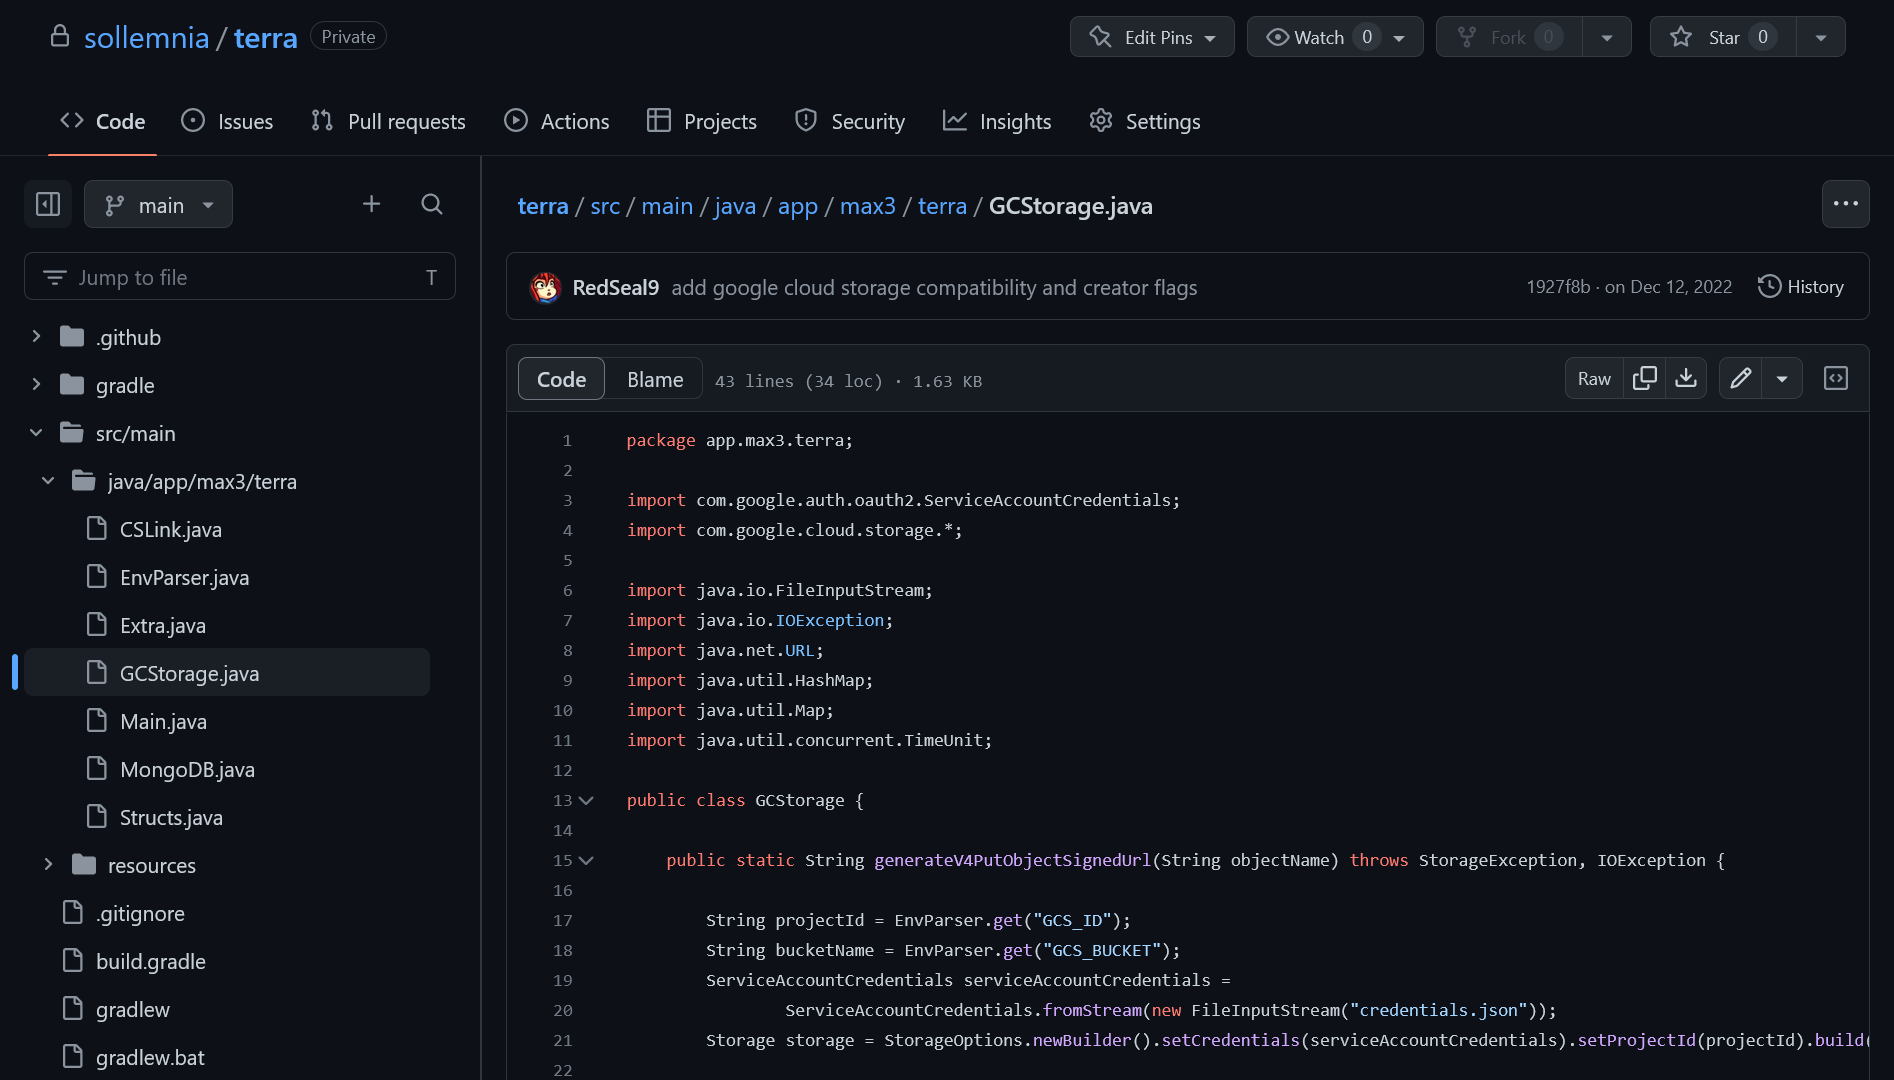Click the Jump to file field

tap(240, 276)
